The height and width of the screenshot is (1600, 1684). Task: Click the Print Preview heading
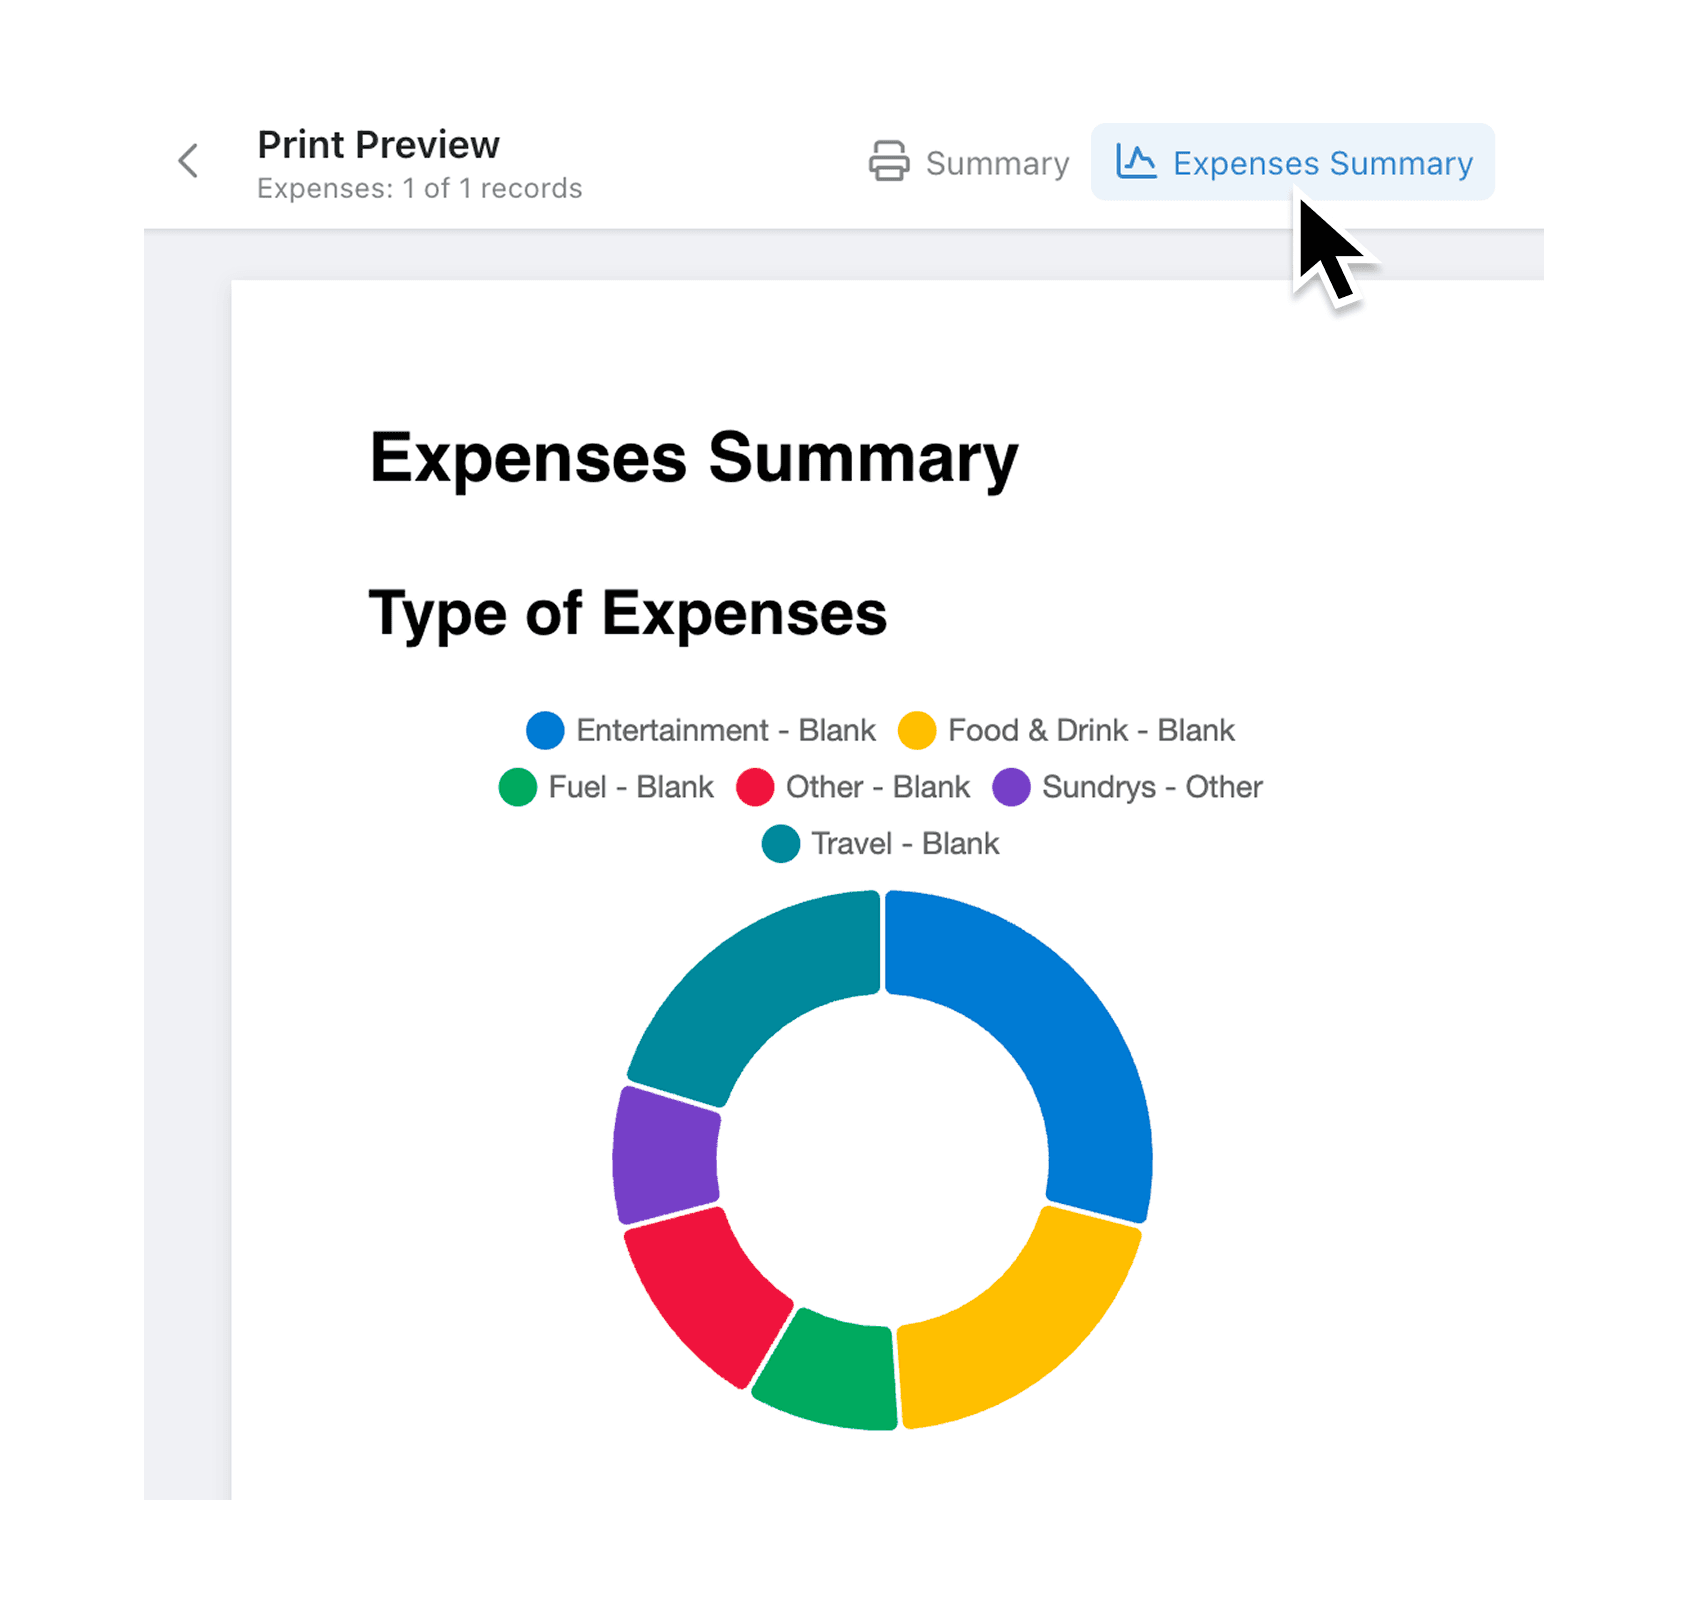377,143
